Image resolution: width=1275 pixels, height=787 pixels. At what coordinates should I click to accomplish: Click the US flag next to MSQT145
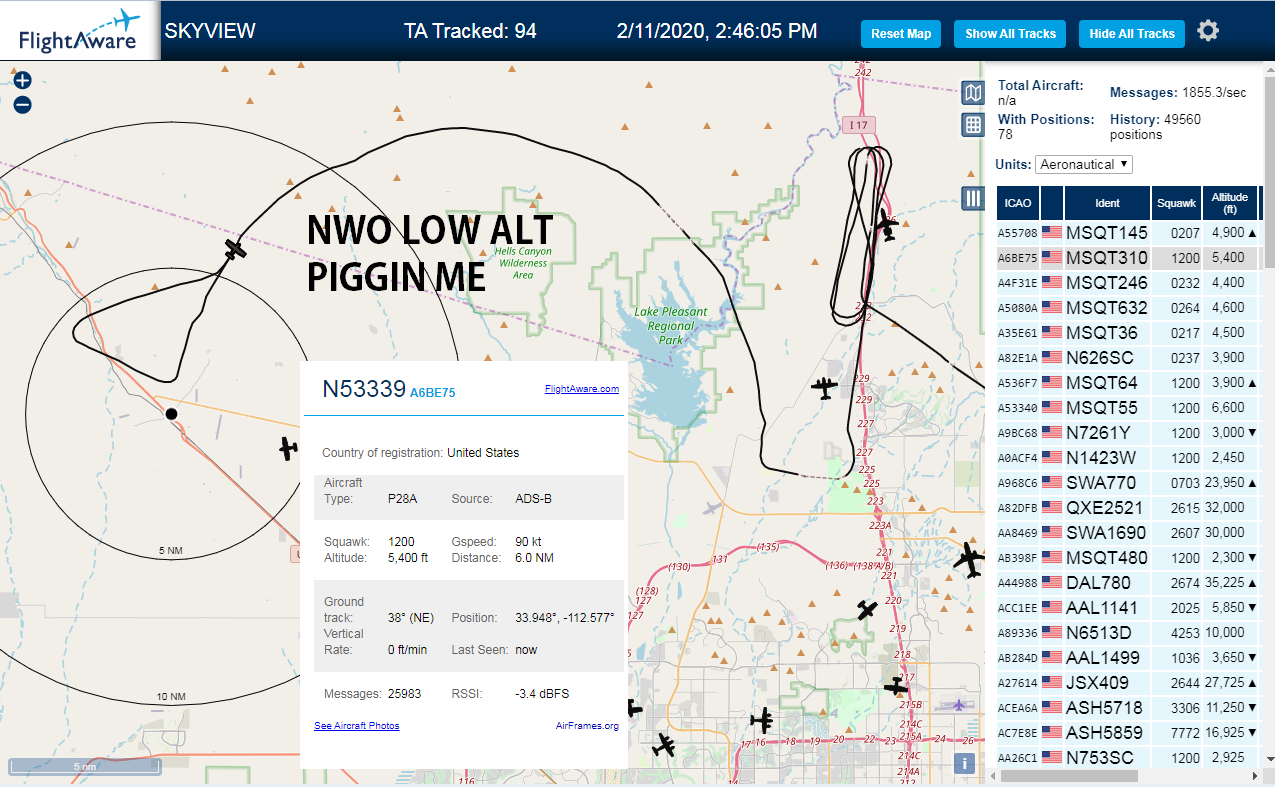(1052, 233)
